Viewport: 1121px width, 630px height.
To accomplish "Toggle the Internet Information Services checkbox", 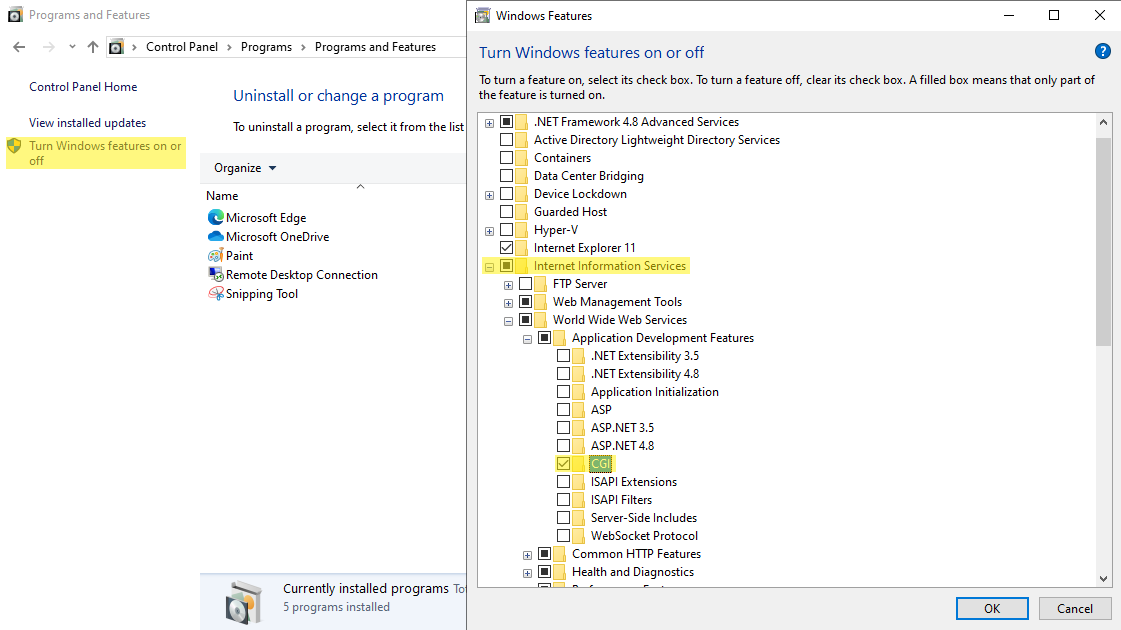I will [x=506, y=266].
